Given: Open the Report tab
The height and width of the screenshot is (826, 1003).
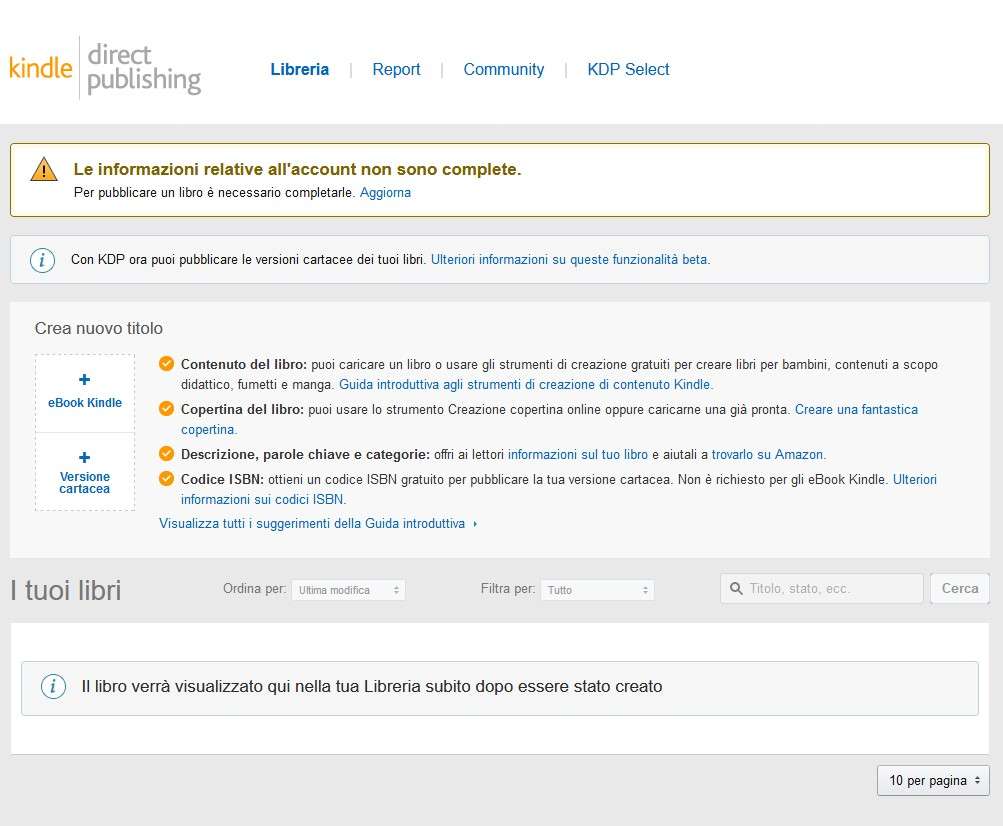Looking at the screenshot, I should (396, 69).
